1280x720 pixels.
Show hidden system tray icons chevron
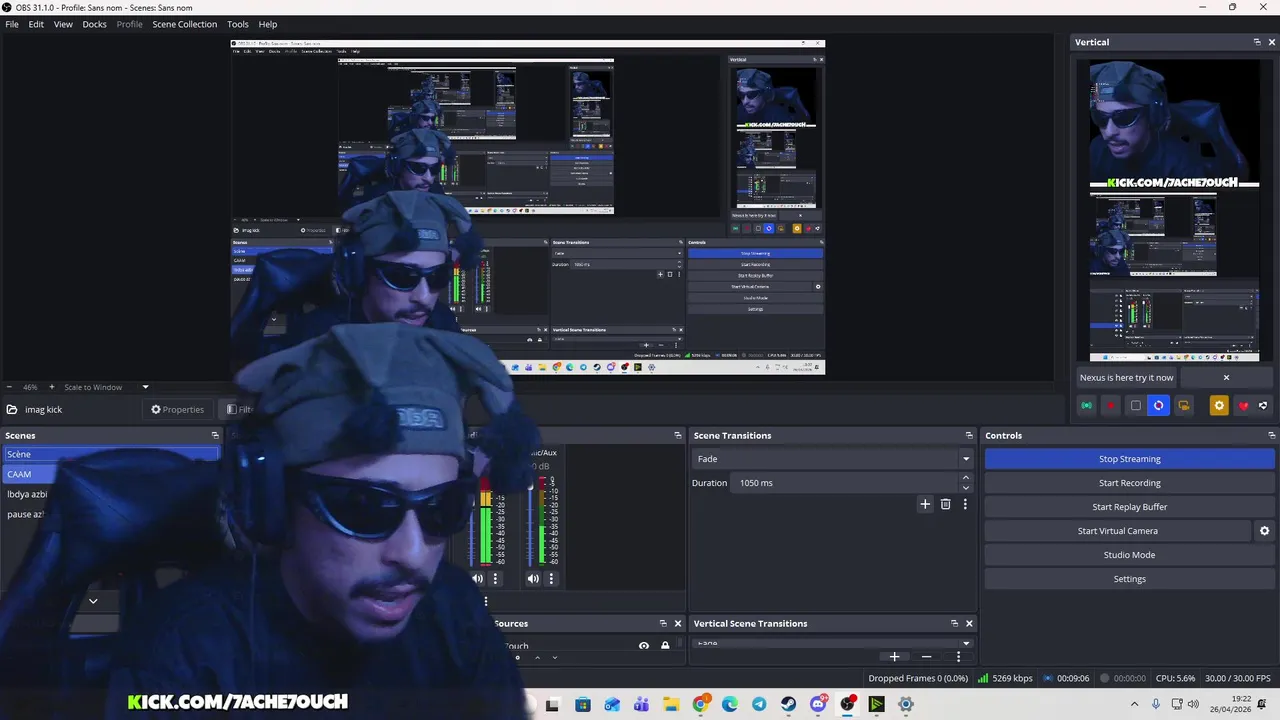pos(1134,704)
